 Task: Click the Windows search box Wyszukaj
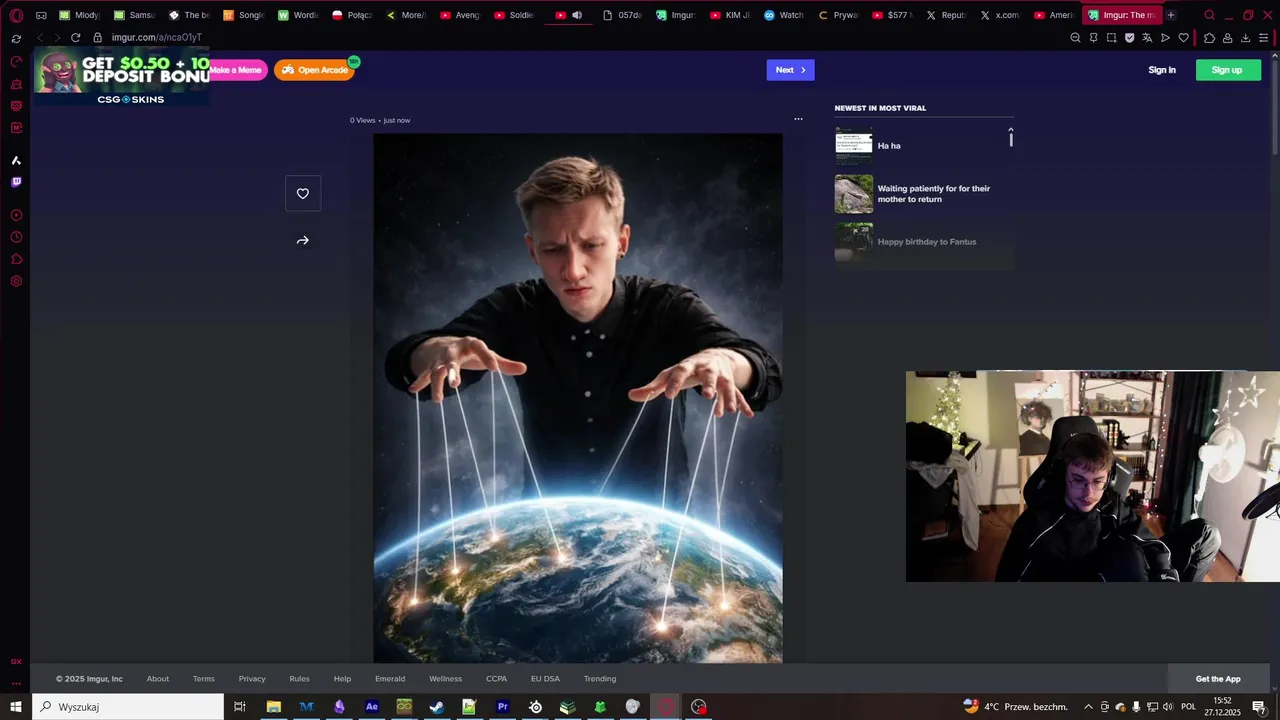[x=128, y=707]
